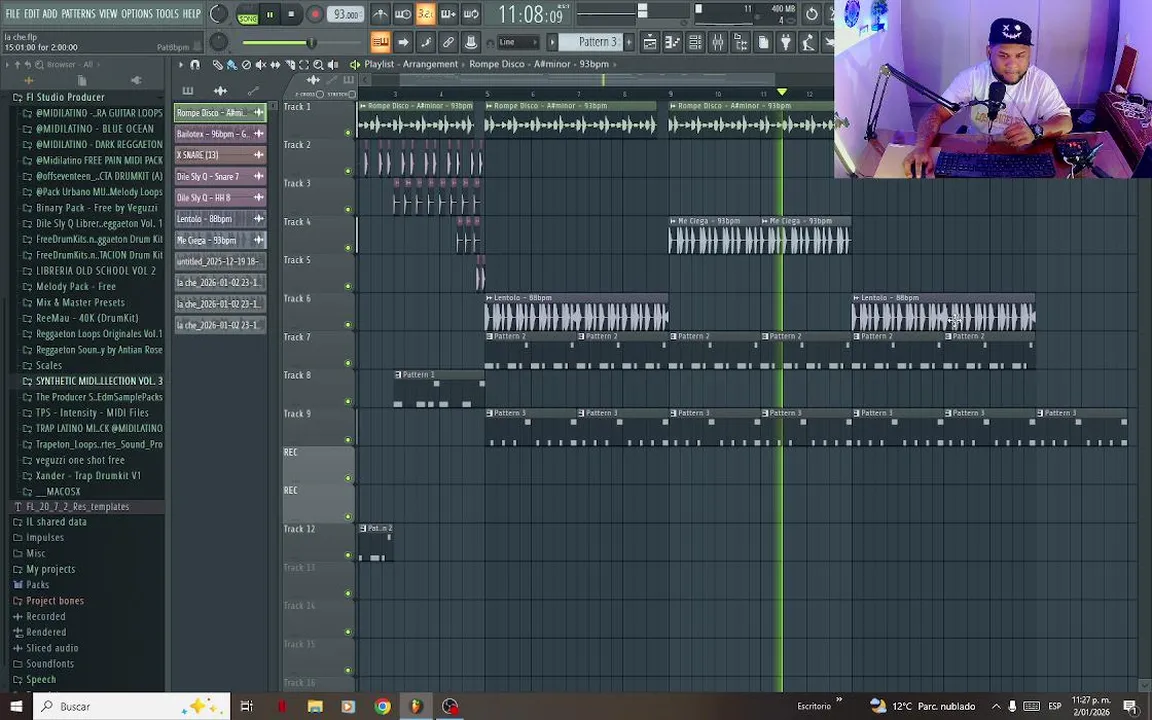Open the OPTIONS menu
1152x720 pixels.
(x=136, y=14)
